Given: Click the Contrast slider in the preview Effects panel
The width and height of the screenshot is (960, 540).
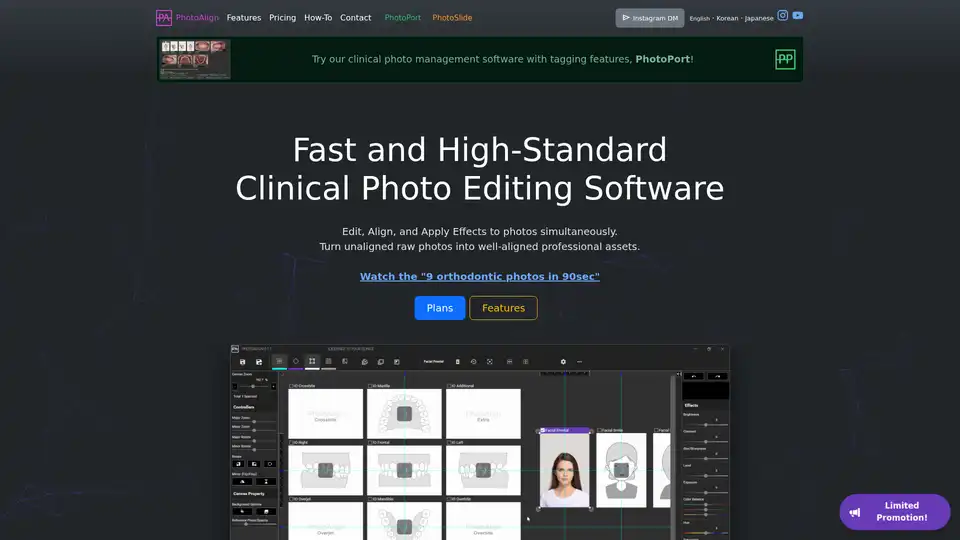Looking at the screenshot, I should click(705, 441).
